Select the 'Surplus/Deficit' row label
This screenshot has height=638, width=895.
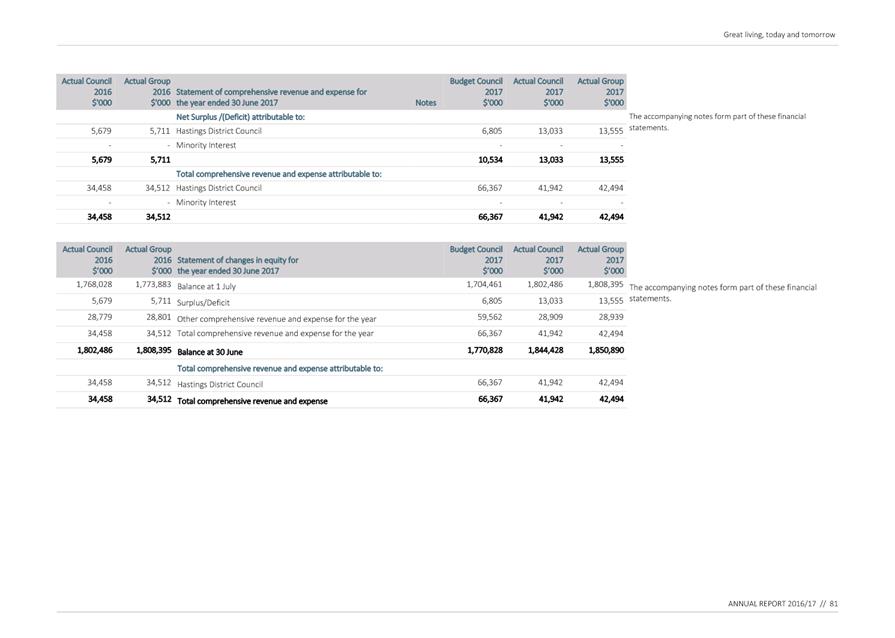[x=203, y=302]
